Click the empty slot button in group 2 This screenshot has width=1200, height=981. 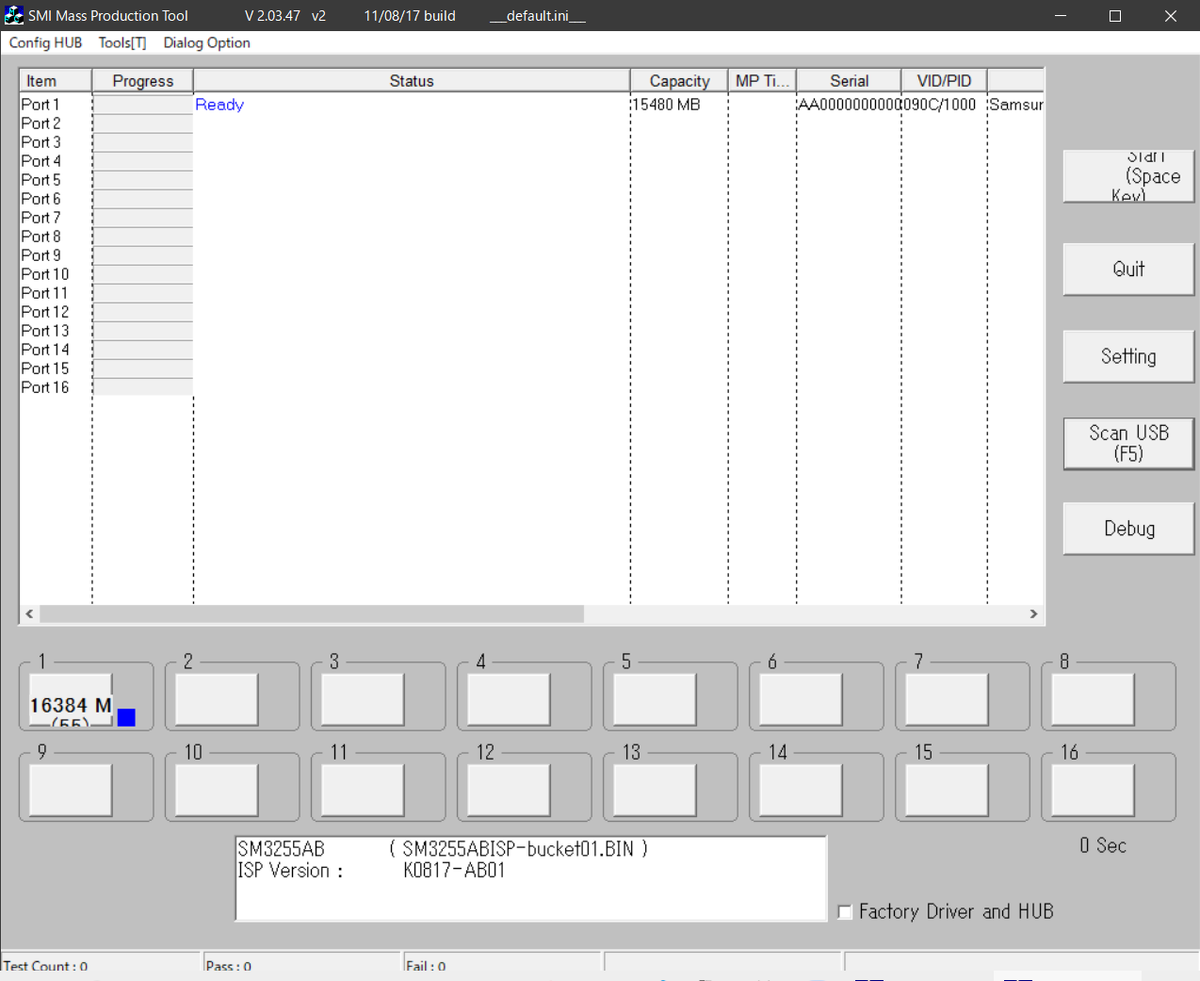point(216,699)
